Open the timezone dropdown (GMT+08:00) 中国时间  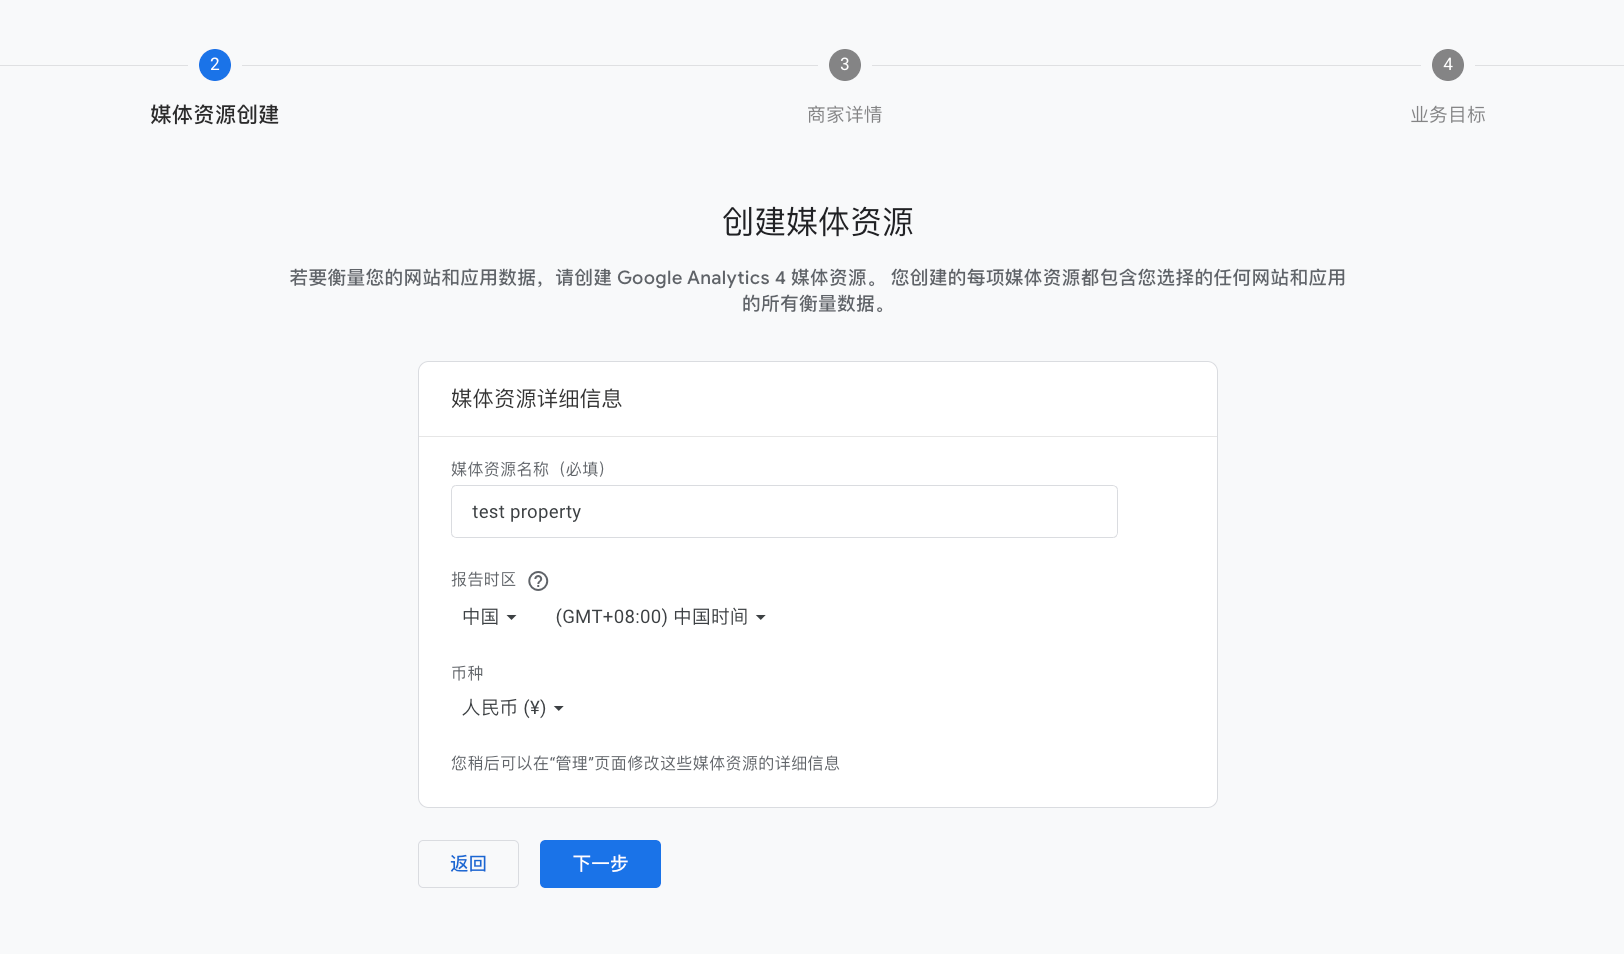click(655, 616)
